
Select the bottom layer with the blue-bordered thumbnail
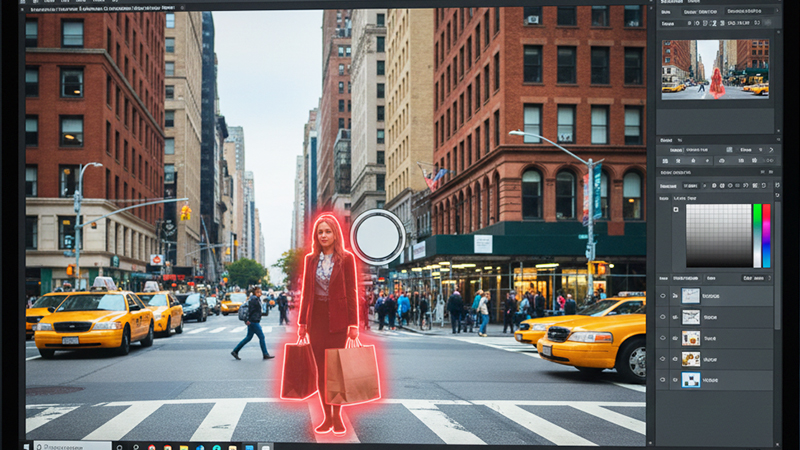click(x=691, y=381)
